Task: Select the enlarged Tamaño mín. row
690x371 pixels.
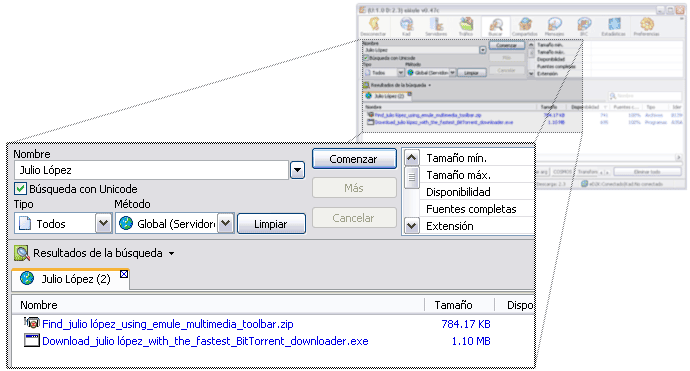Action: click(x=477, y=158)
